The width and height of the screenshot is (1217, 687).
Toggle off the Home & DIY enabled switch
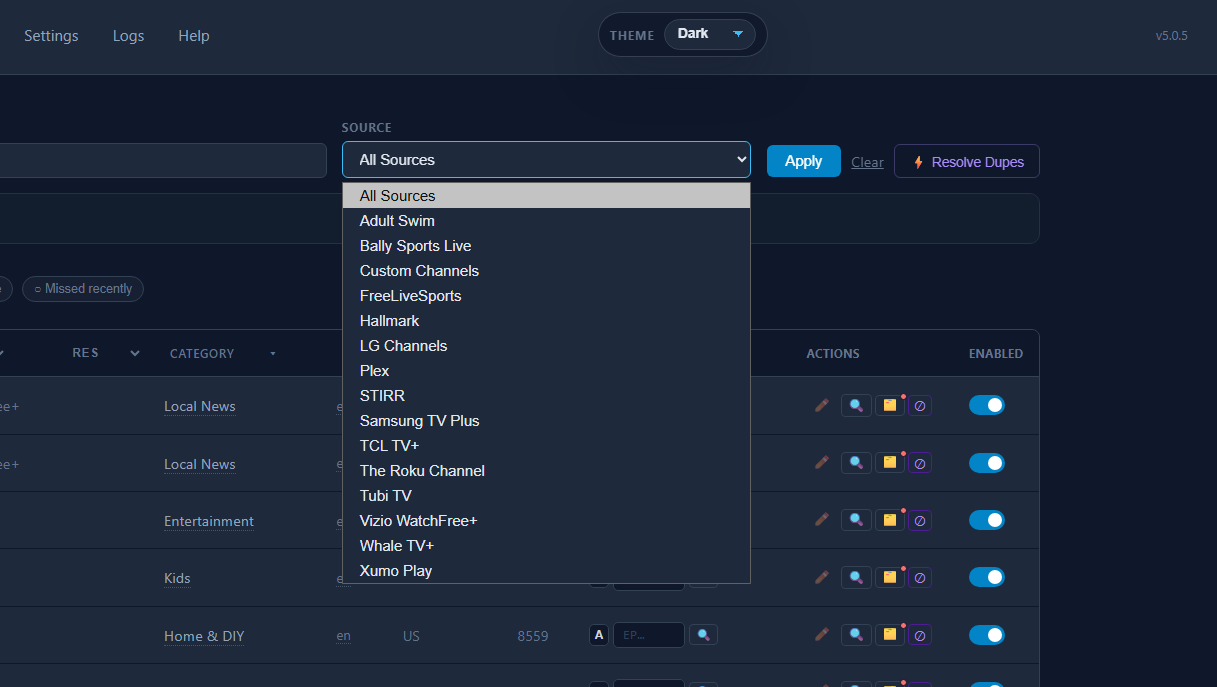987,635
